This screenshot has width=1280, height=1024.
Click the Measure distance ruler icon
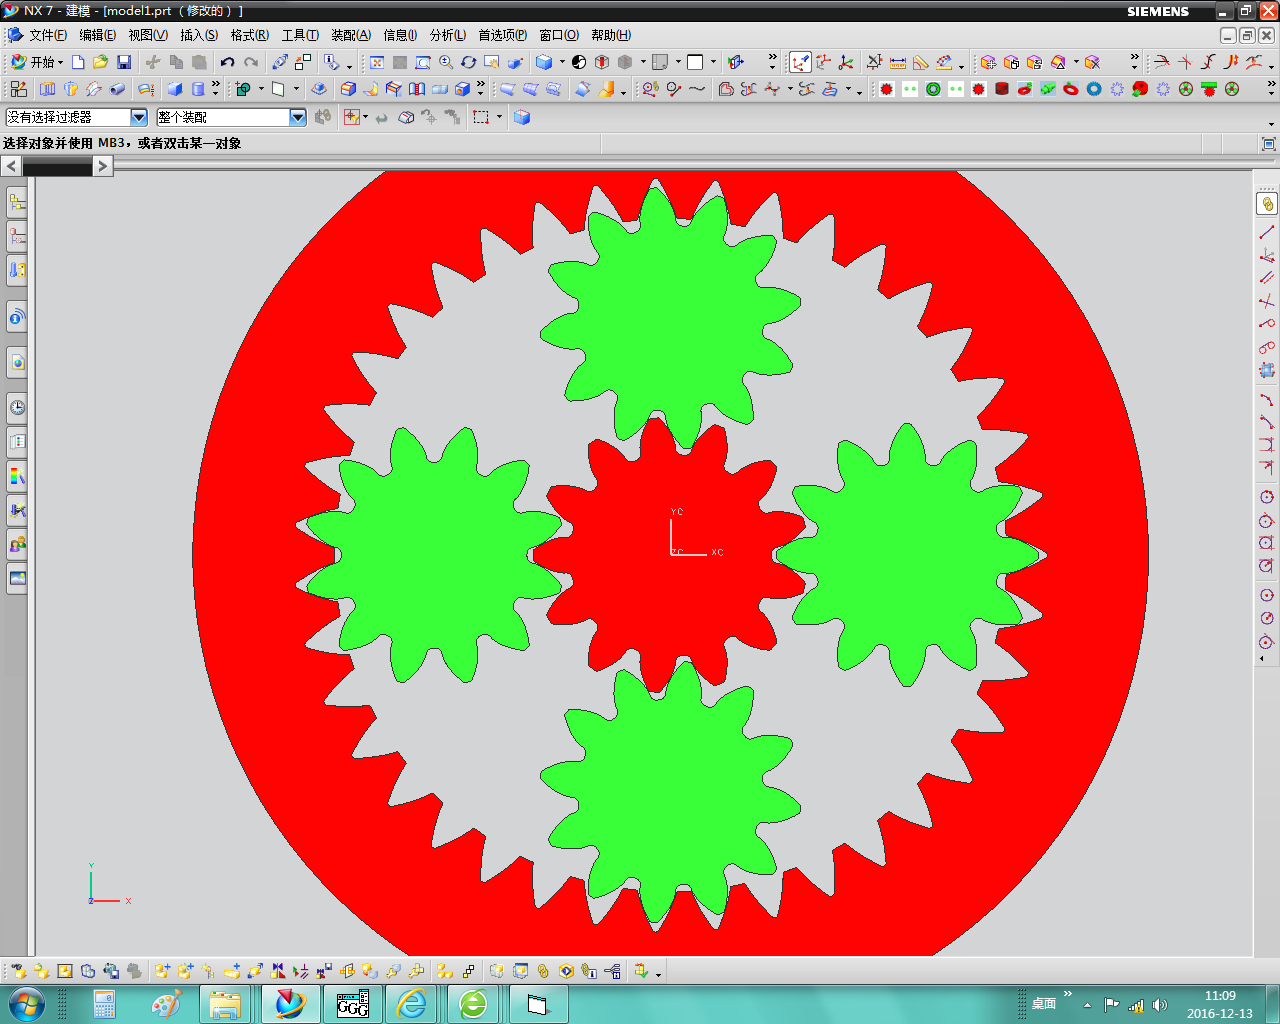[898, 62]
